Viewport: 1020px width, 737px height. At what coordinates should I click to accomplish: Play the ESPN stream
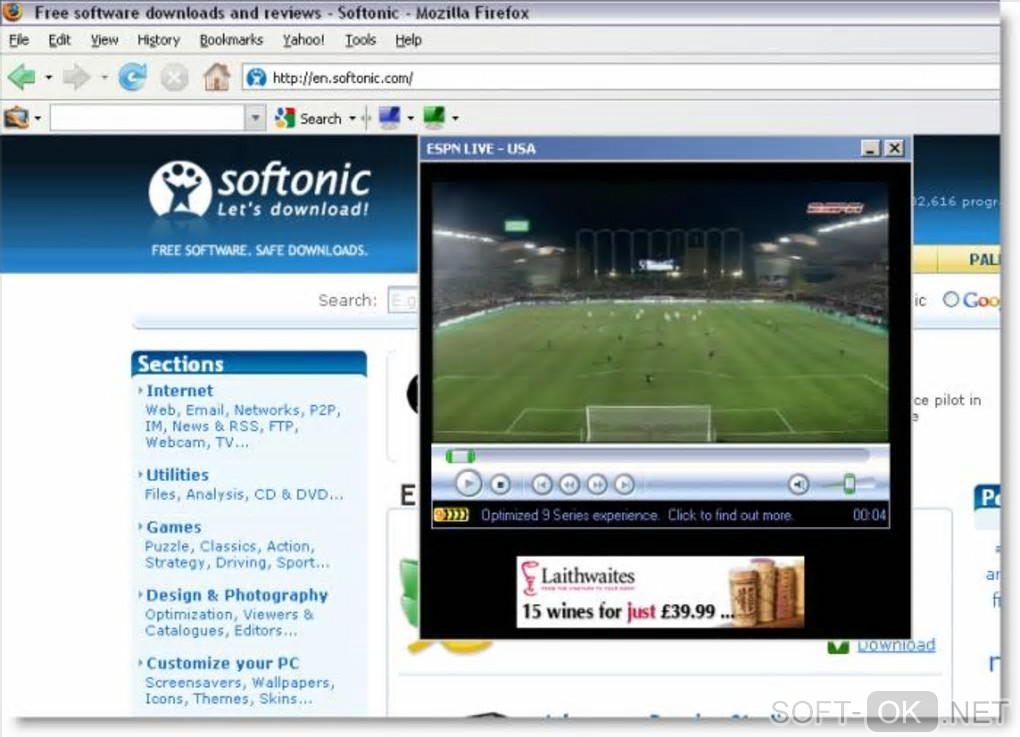click(x=468, y=483)
